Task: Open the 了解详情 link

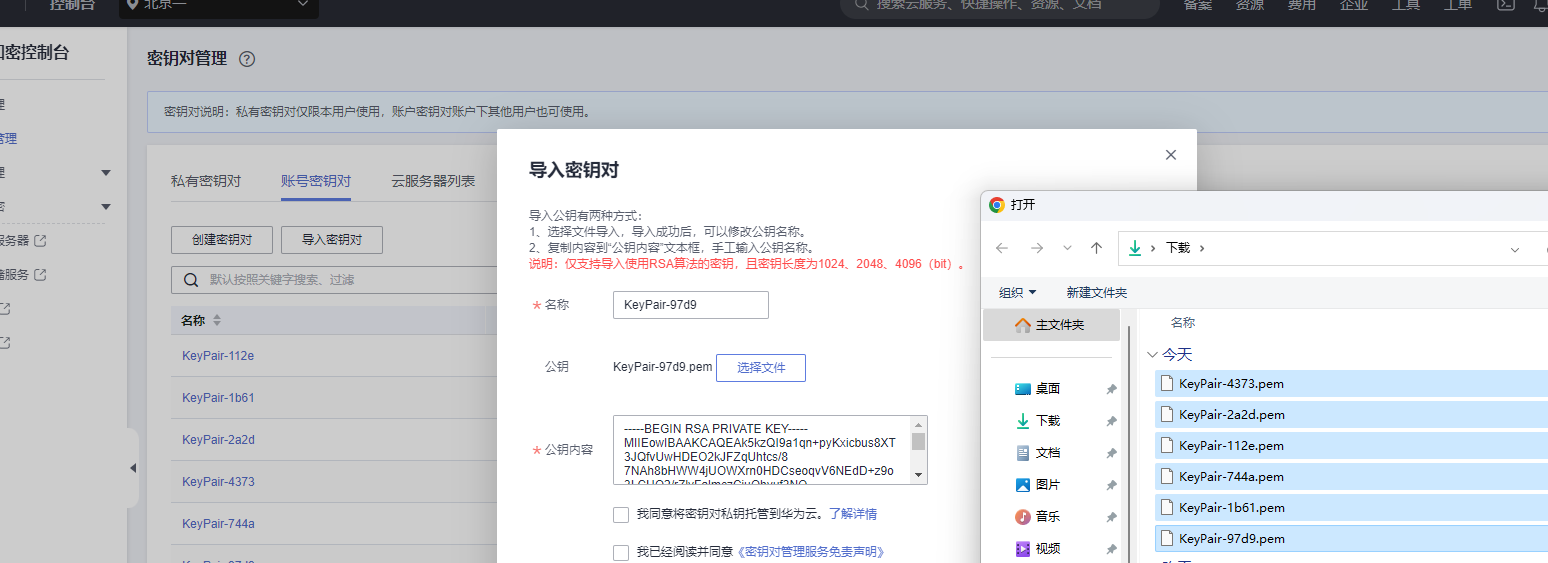Action: (x=853, y=514)
